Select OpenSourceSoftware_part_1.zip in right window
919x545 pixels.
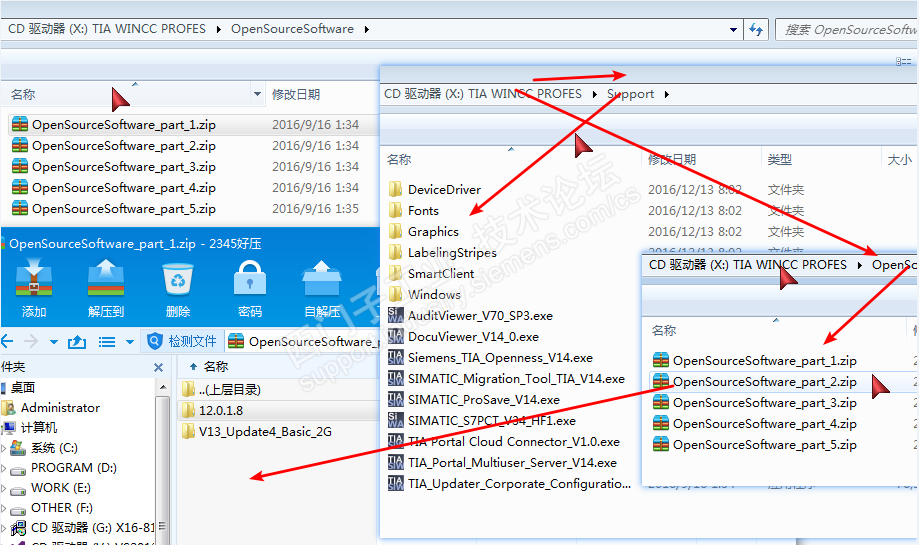[x=755, y=361]
